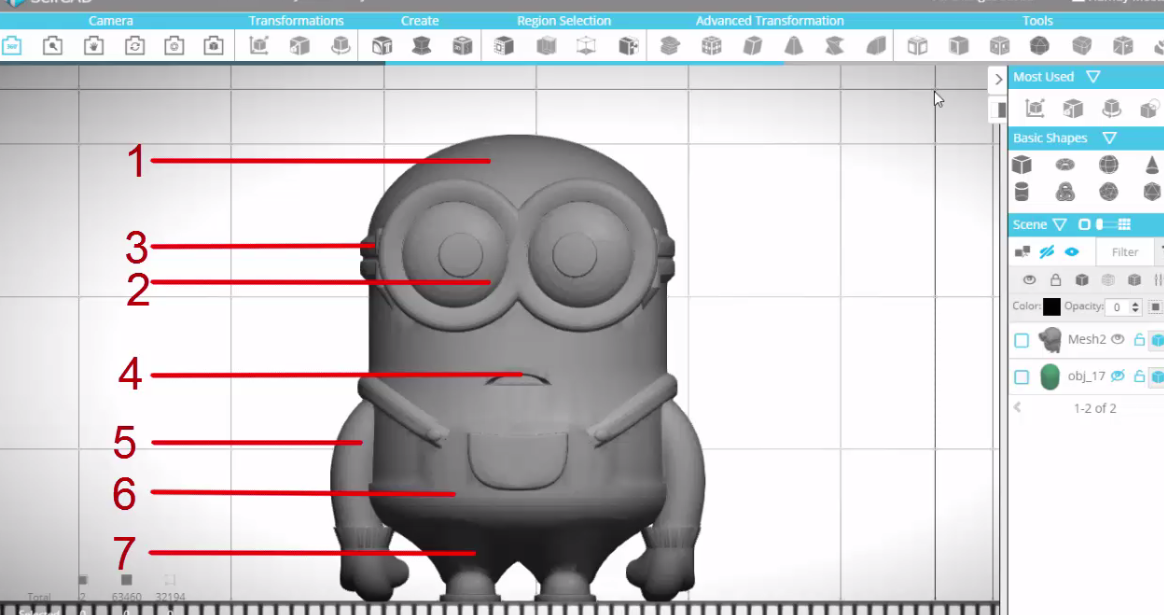Select the Taper tool (tapered pyramid icon)
Image resolution: width=1164 pixels, height=615 pixels.
794,46
